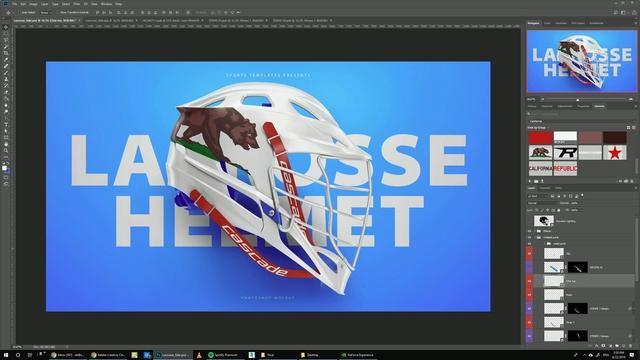Click the add content plus icon in Libraries
Image resolution: width=640 pixels, height=360 pixels.
[530, 181]
